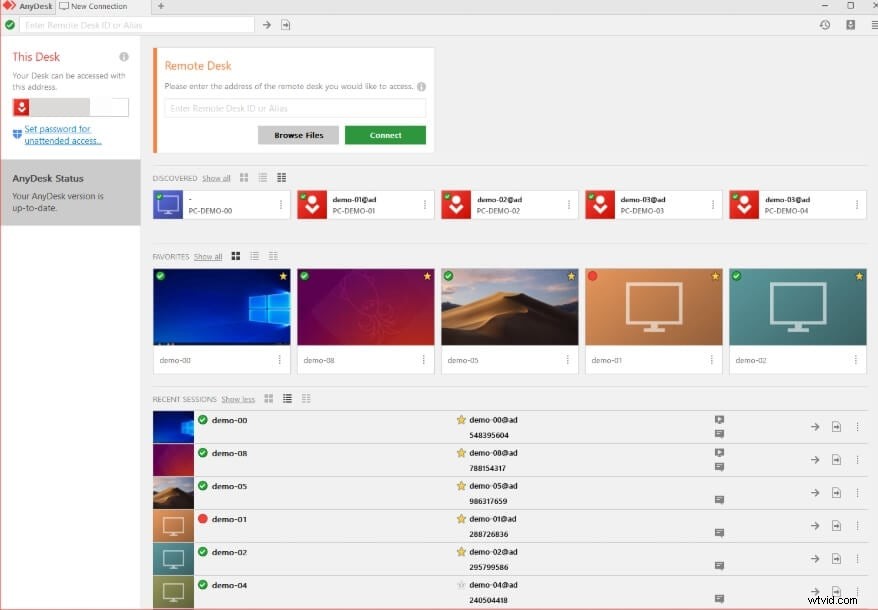Click the green Connect button
The image size is (878, 610).
(x=385, y=134)
